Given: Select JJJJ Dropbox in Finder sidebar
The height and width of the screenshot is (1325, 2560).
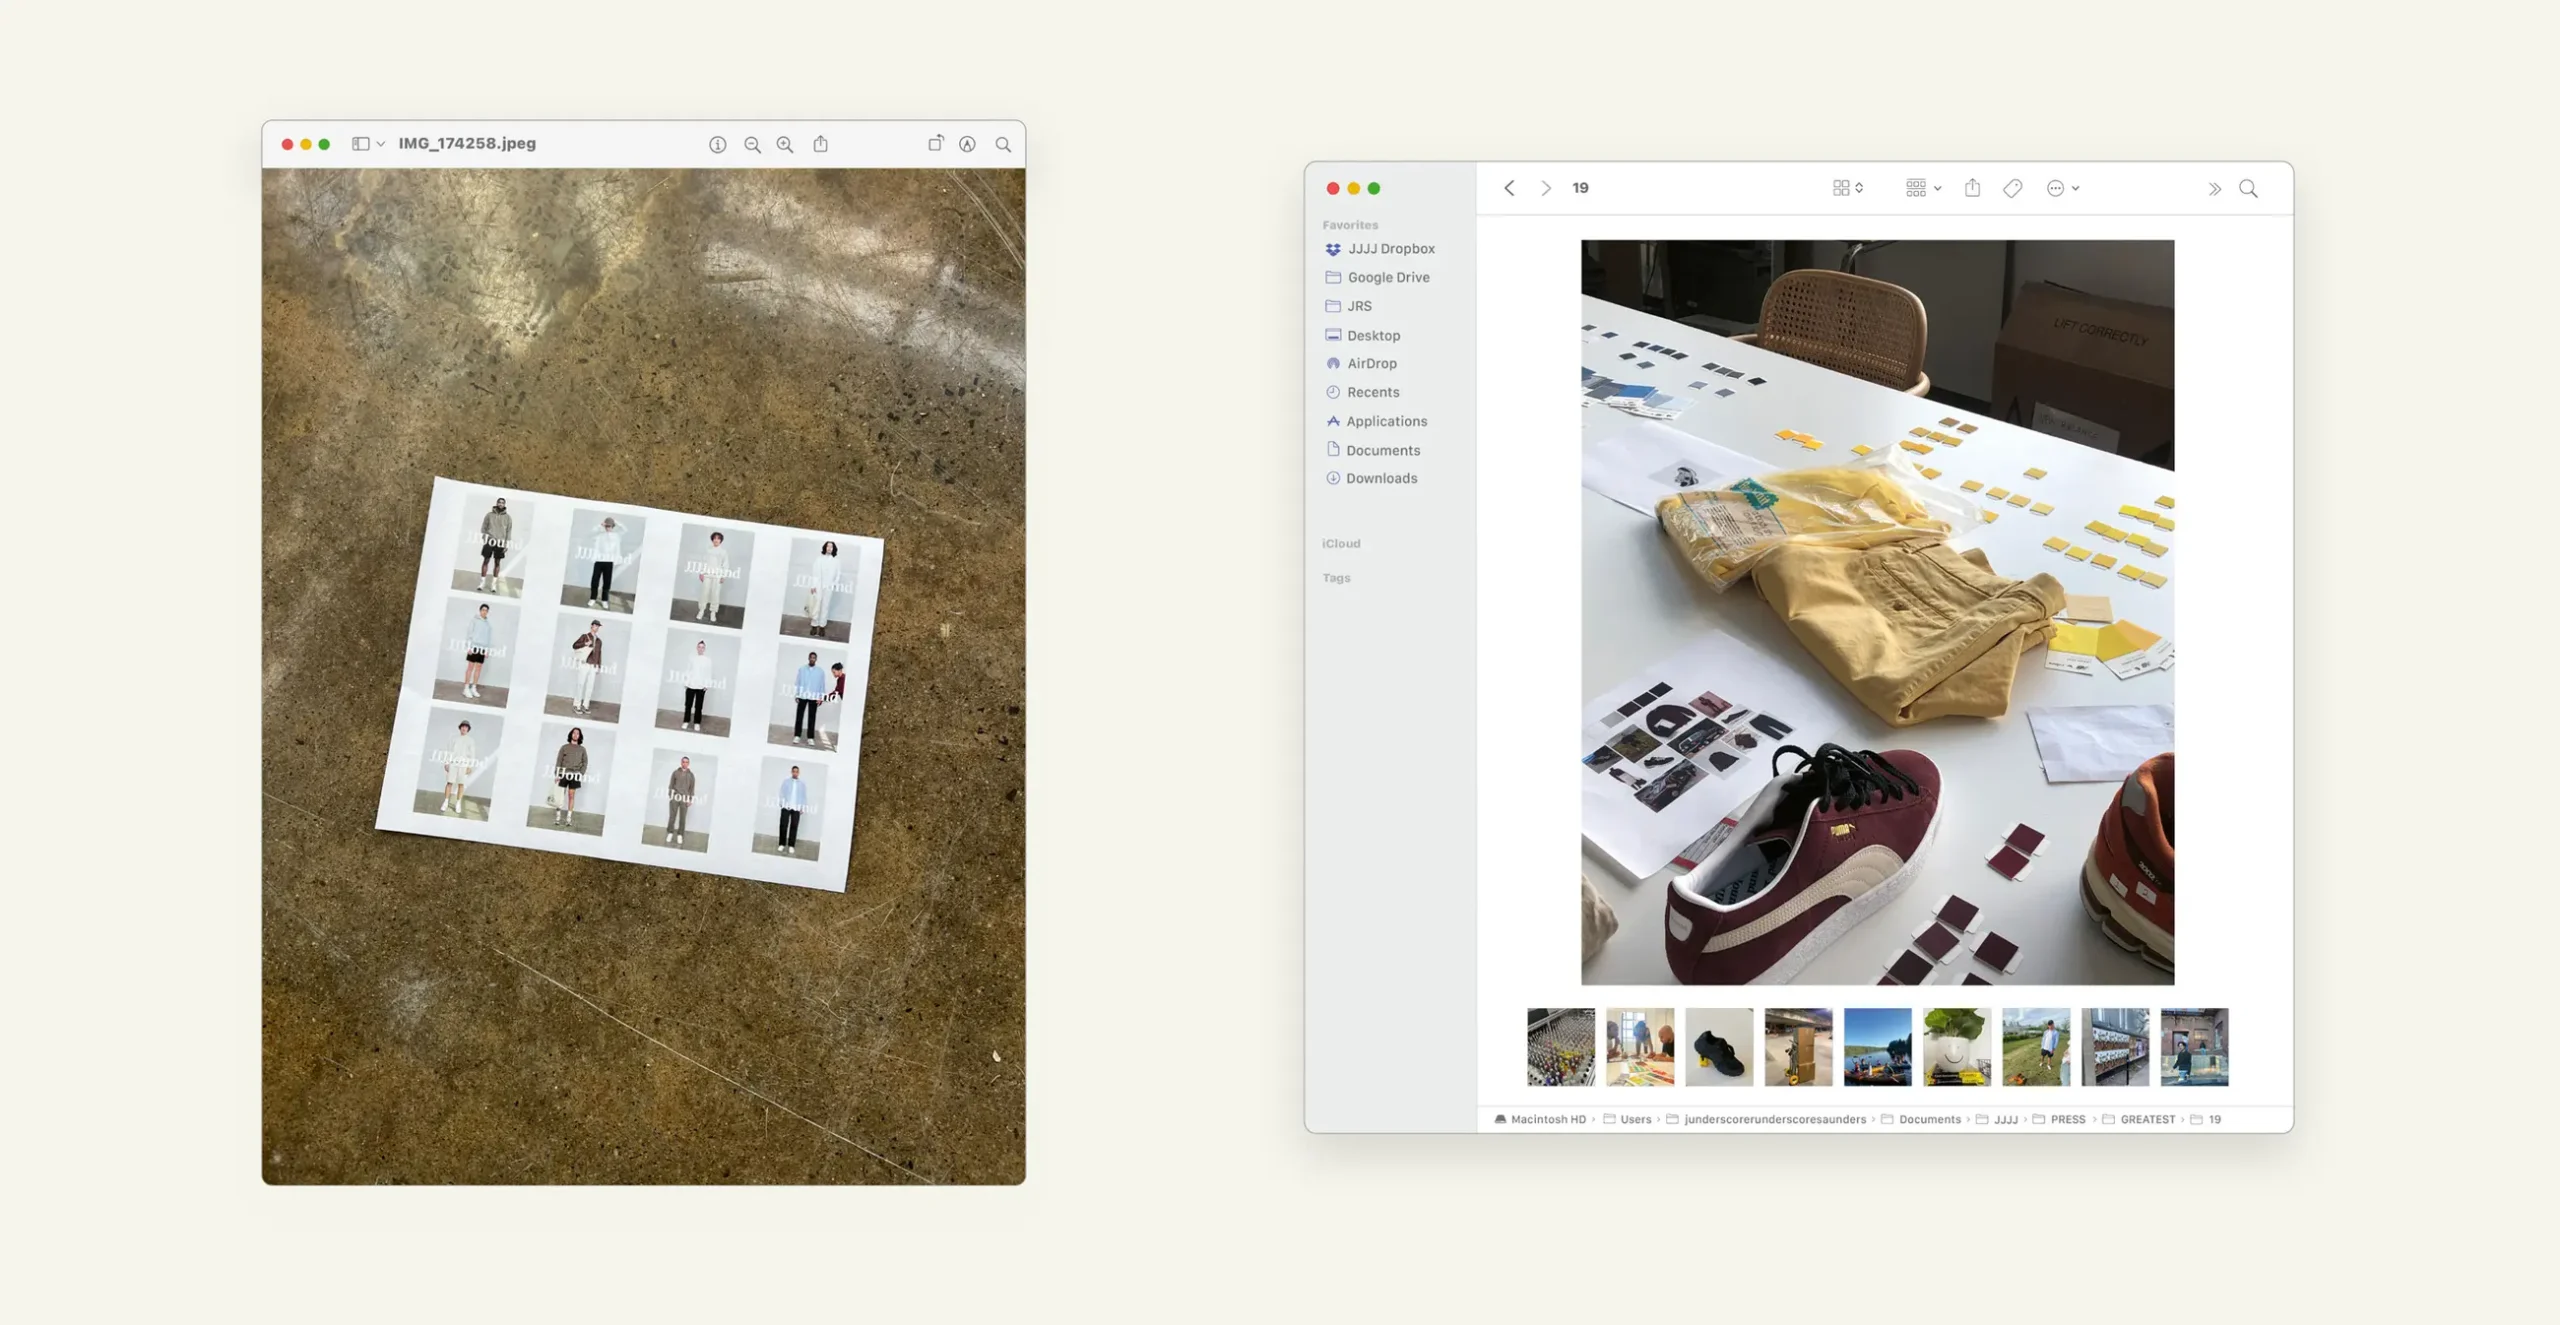Looking at the screenshot, I should (x=1390, y=249).
